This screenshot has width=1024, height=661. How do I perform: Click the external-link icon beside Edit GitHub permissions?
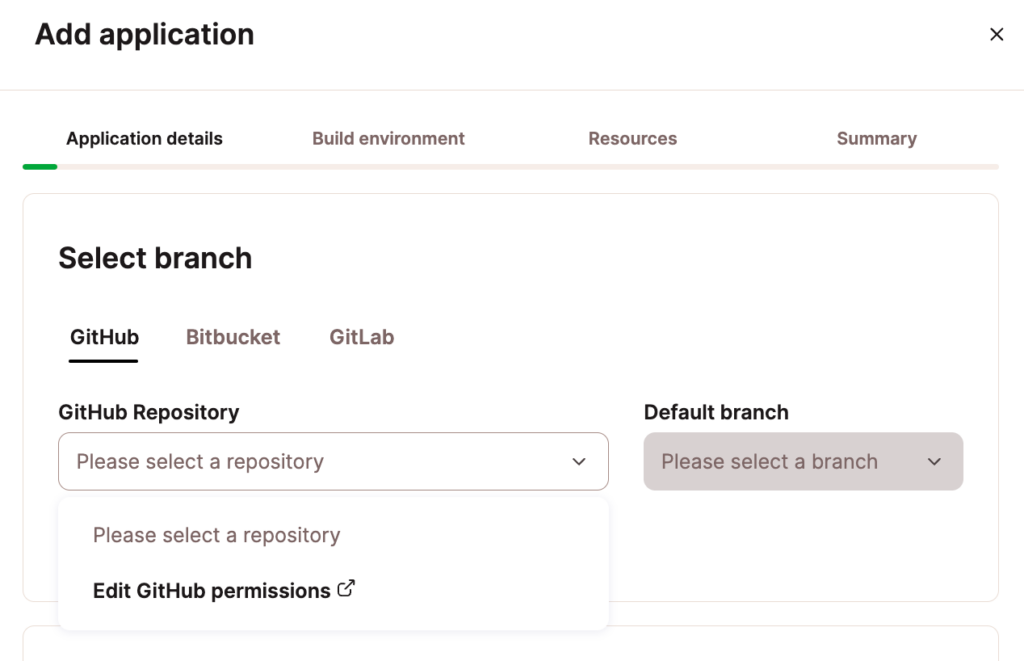[x=346, y=589]
